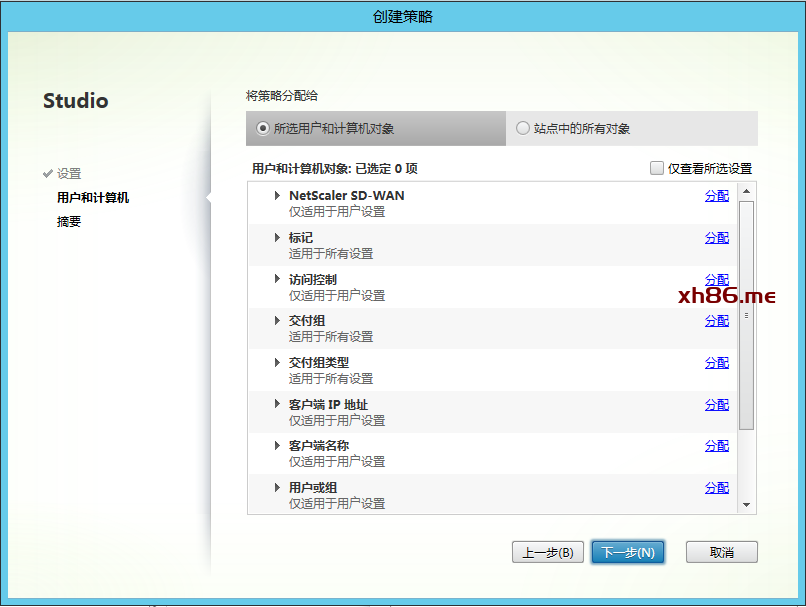Enable 仅查看所选设置 checkbox
The height and width of the screenshot is (607, 806).
coord(657,169)
